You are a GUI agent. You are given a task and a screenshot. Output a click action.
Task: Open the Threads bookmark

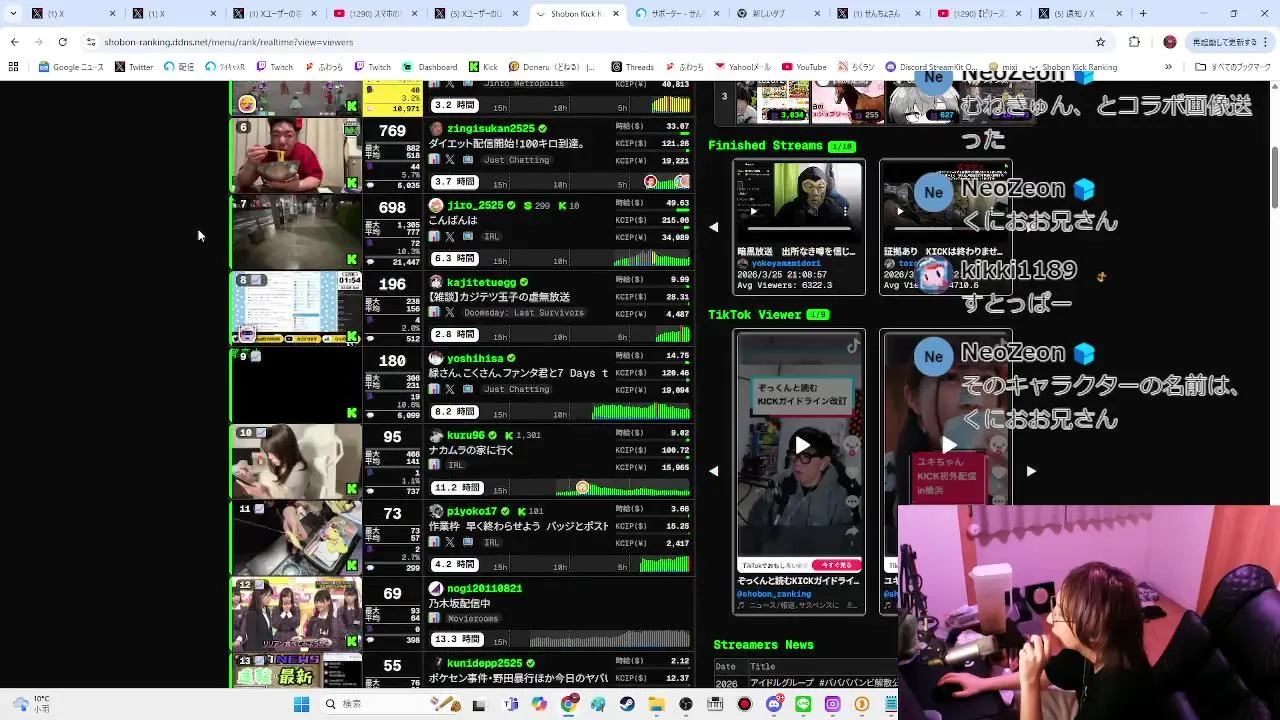(x=632, y=67)
